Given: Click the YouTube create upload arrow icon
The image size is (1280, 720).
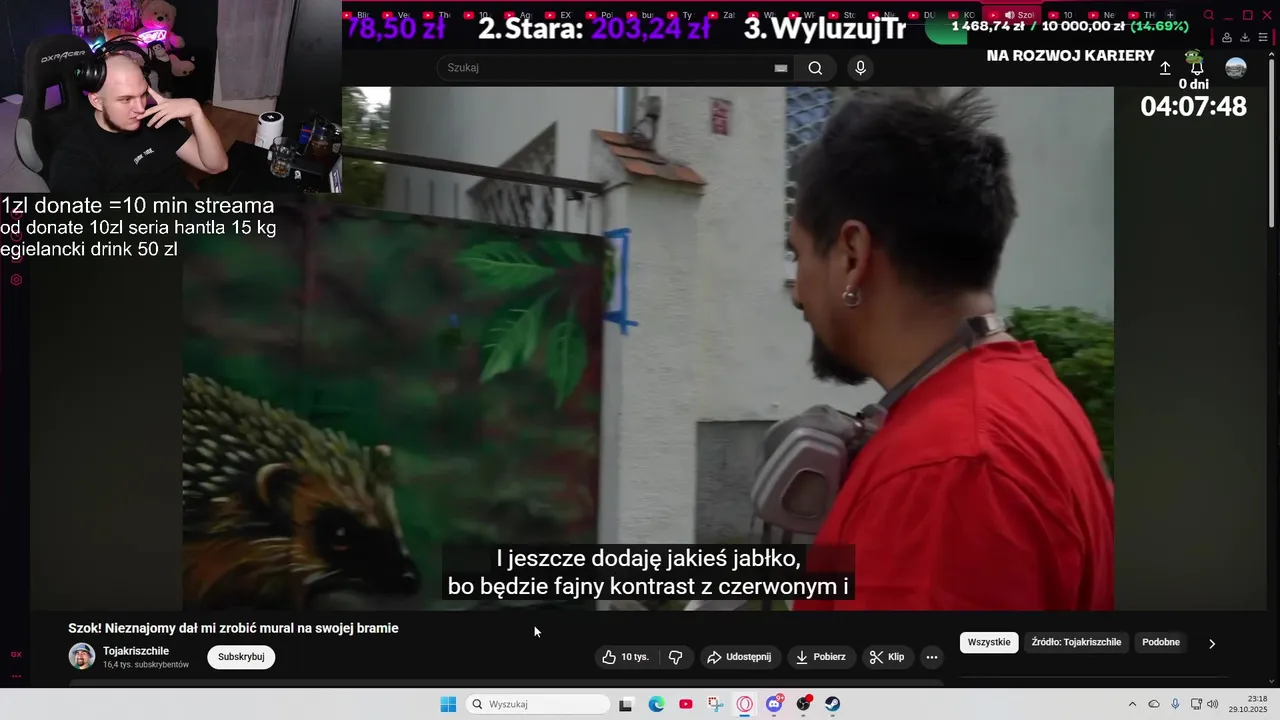Looking at the screenshot, I should click(x=1165, y=68).
